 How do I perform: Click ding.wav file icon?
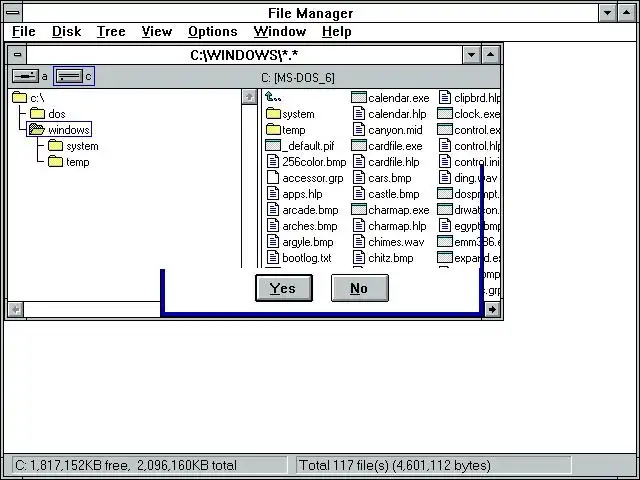tap(445, 178)
